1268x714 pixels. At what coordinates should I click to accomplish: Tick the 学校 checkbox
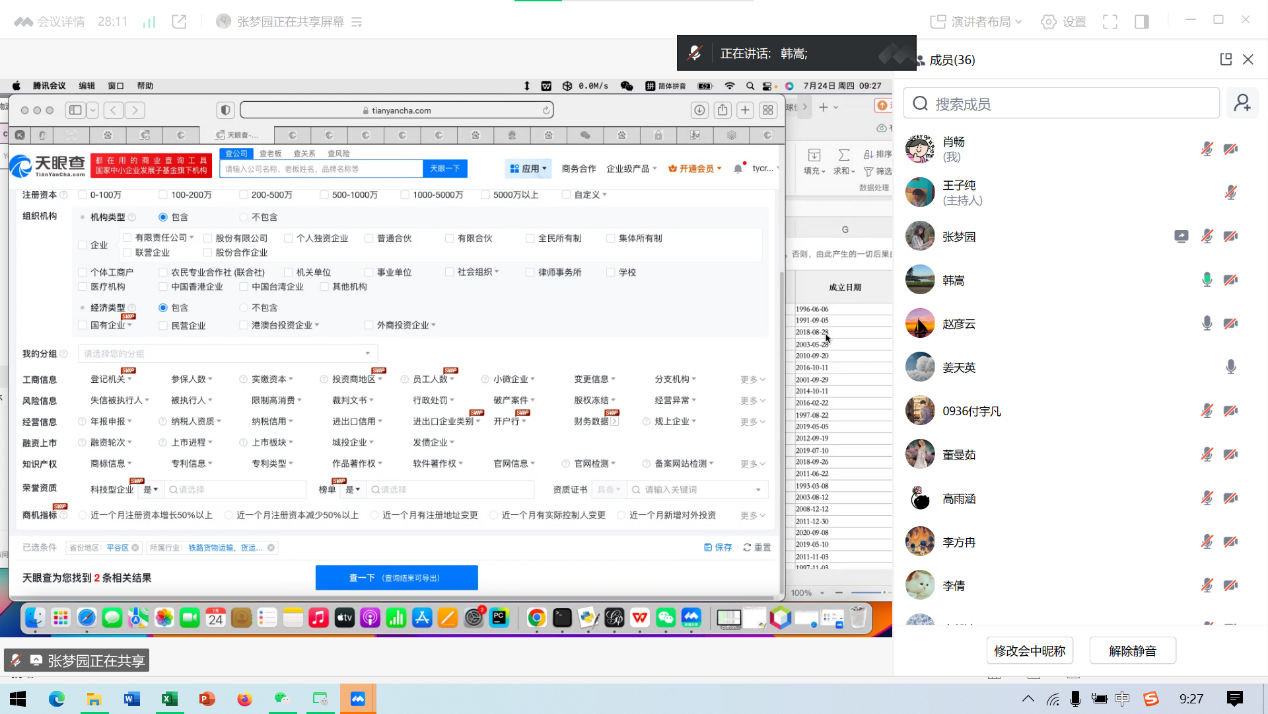pos(610,272)
